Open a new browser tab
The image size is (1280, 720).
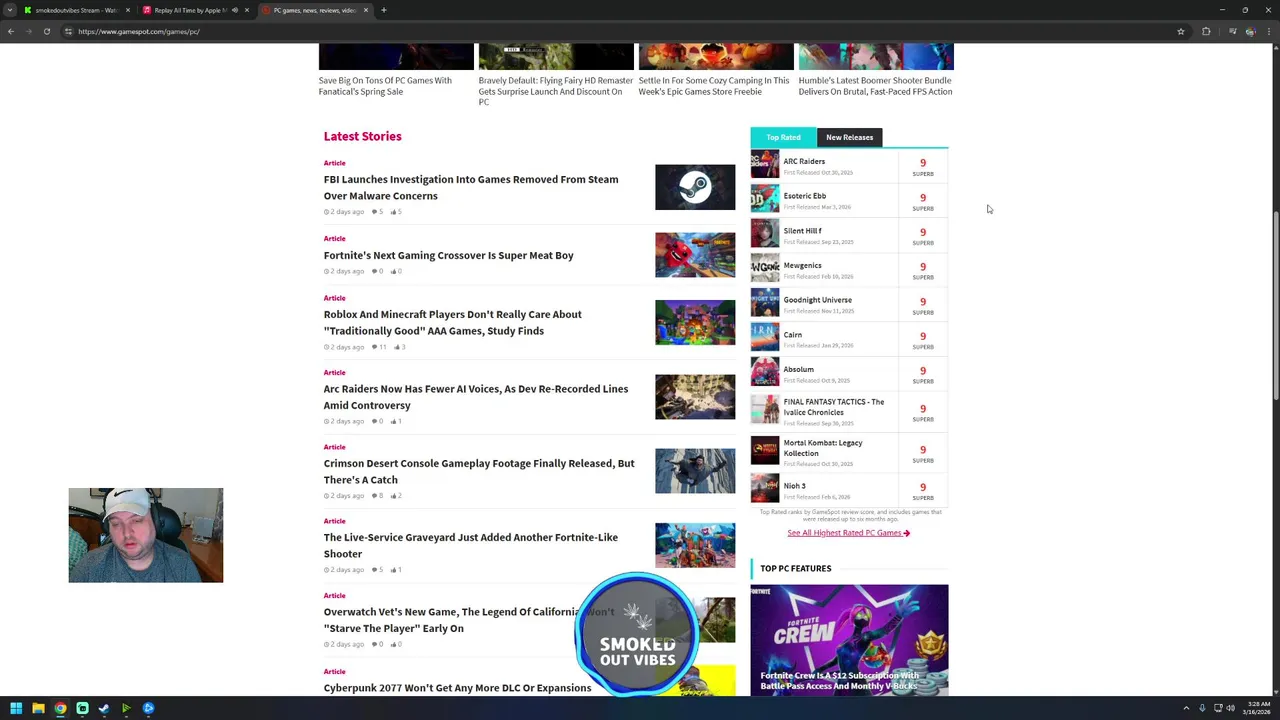coord(384,10)
